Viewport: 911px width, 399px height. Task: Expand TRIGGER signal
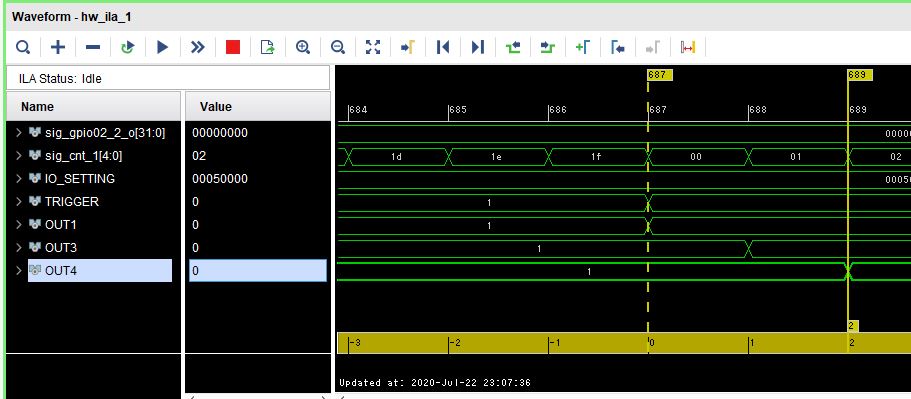19,202
